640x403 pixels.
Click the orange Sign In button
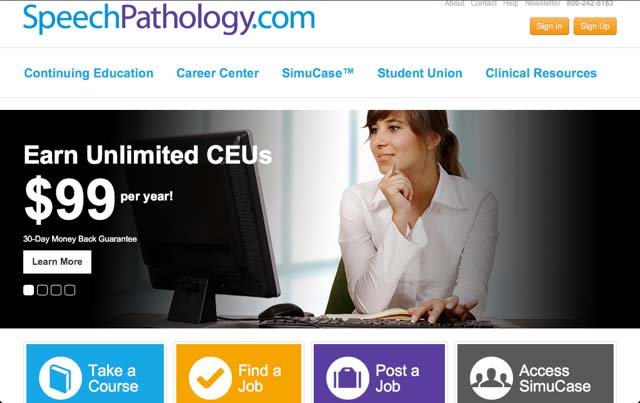pos(549,26)
